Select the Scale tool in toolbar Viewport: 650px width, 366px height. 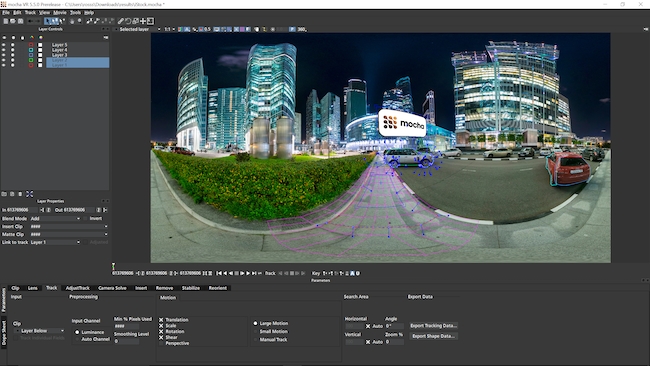click(135, 21)
